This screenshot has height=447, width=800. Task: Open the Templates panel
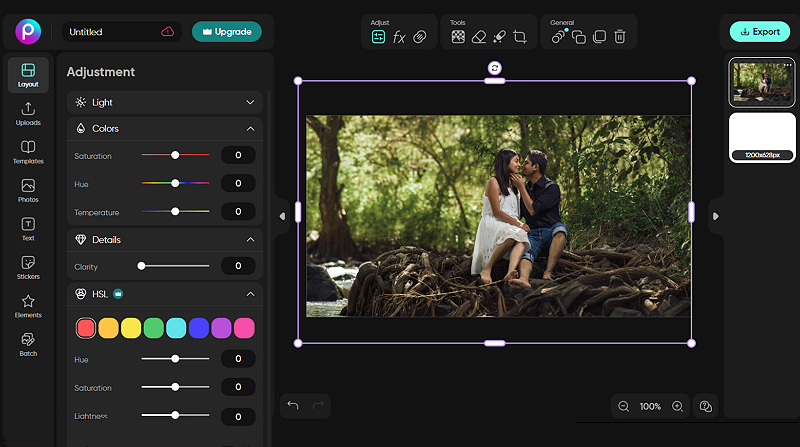pyautogui.click(x=28, y=152)
